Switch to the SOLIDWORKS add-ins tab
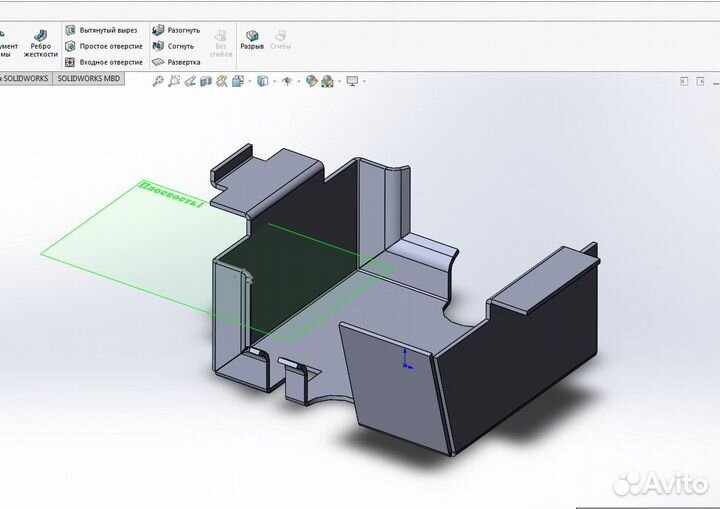 [x=25, y=79]
